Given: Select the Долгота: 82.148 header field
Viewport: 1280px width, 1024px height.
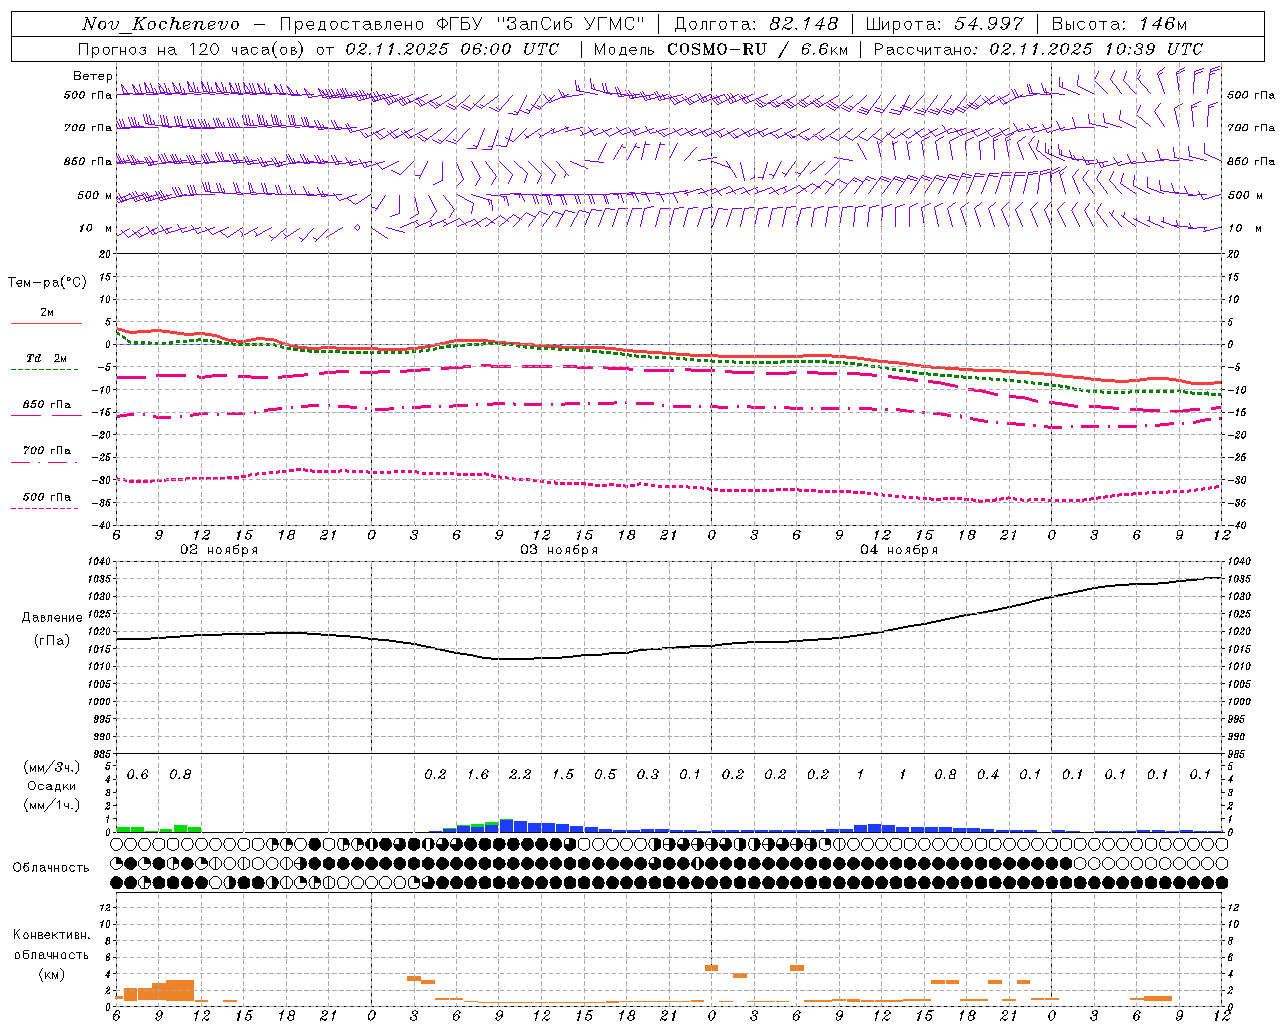Looking at the screenshot, I should pyautogui.click(x=756, y=24).
